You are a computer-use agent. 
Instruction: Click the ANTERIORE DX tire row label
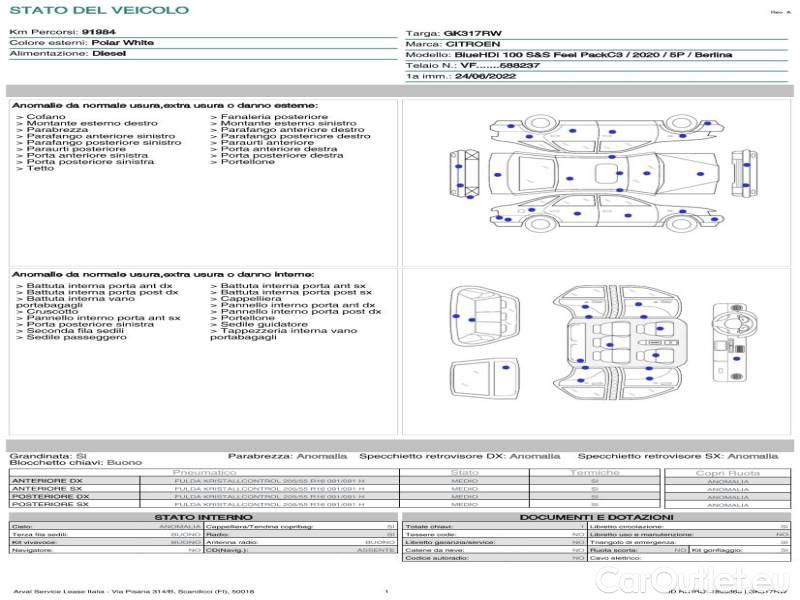tap(47, 481)
